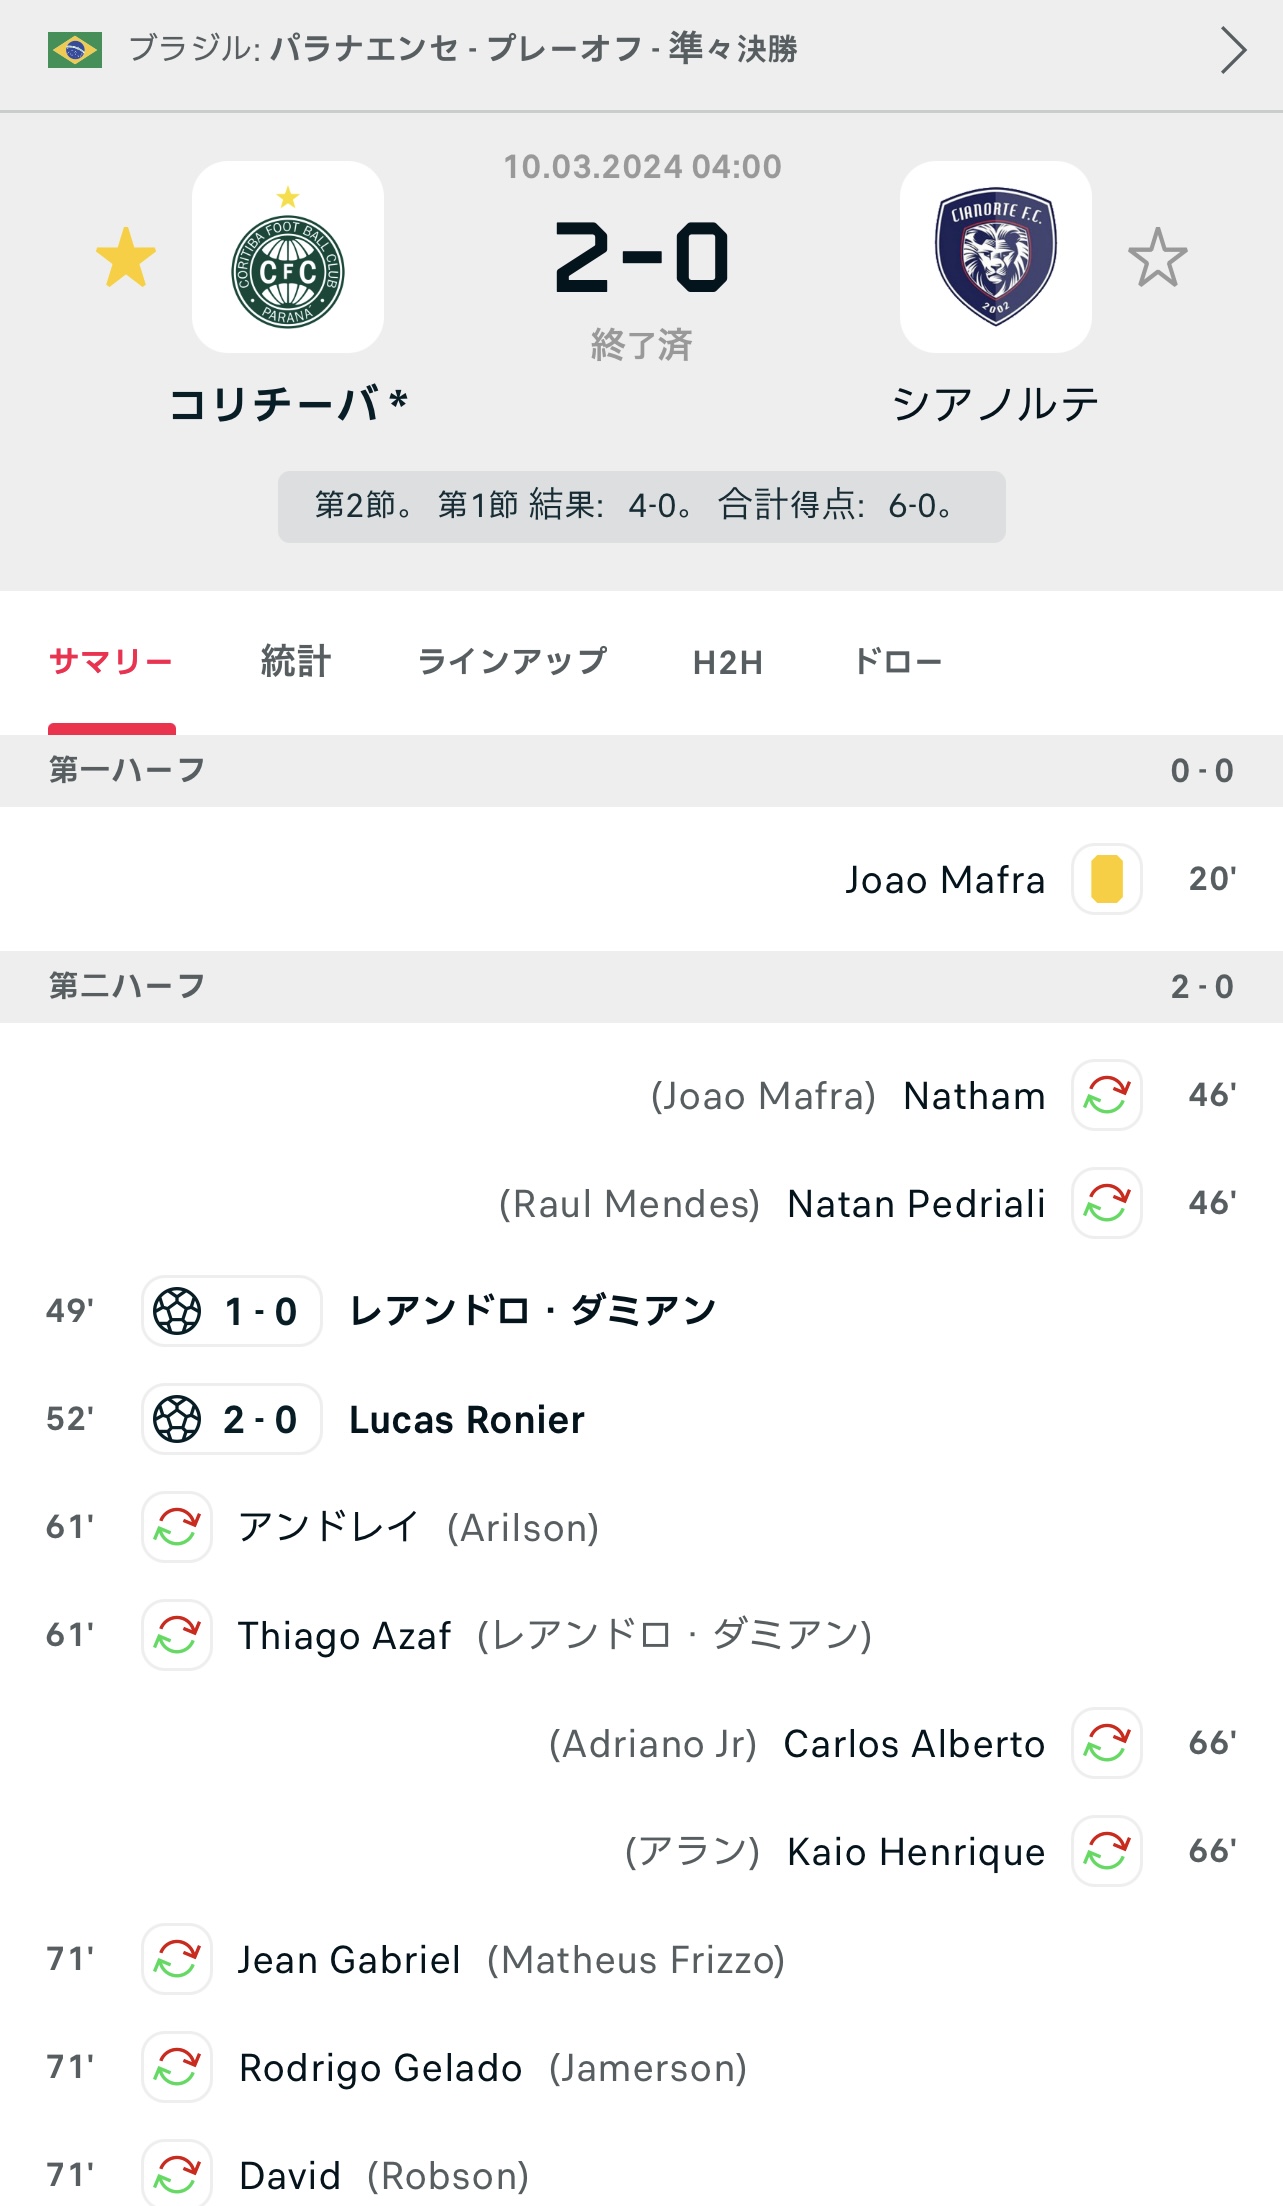The image size is (1283, 2206).
Task: Add Cianorte to favorites via star outline
Action: point(1157,258)
